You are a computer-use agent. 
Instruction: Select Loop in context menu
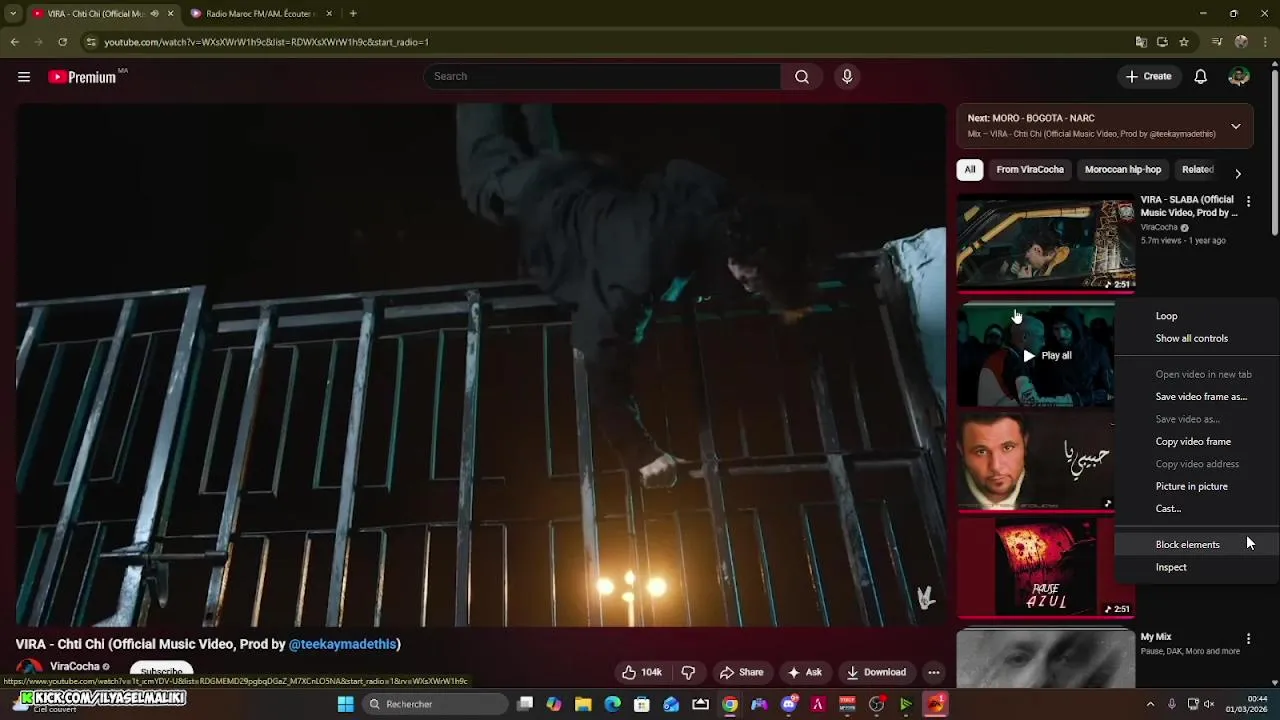tap(1198, 316)
